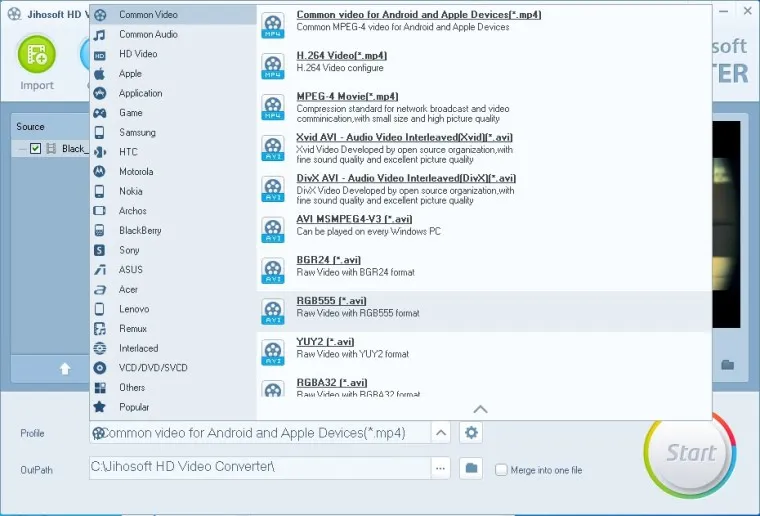This screenshot has width=760, height=516.
Task: Click the OutPath text field
Action: click(x=260, y=467)
